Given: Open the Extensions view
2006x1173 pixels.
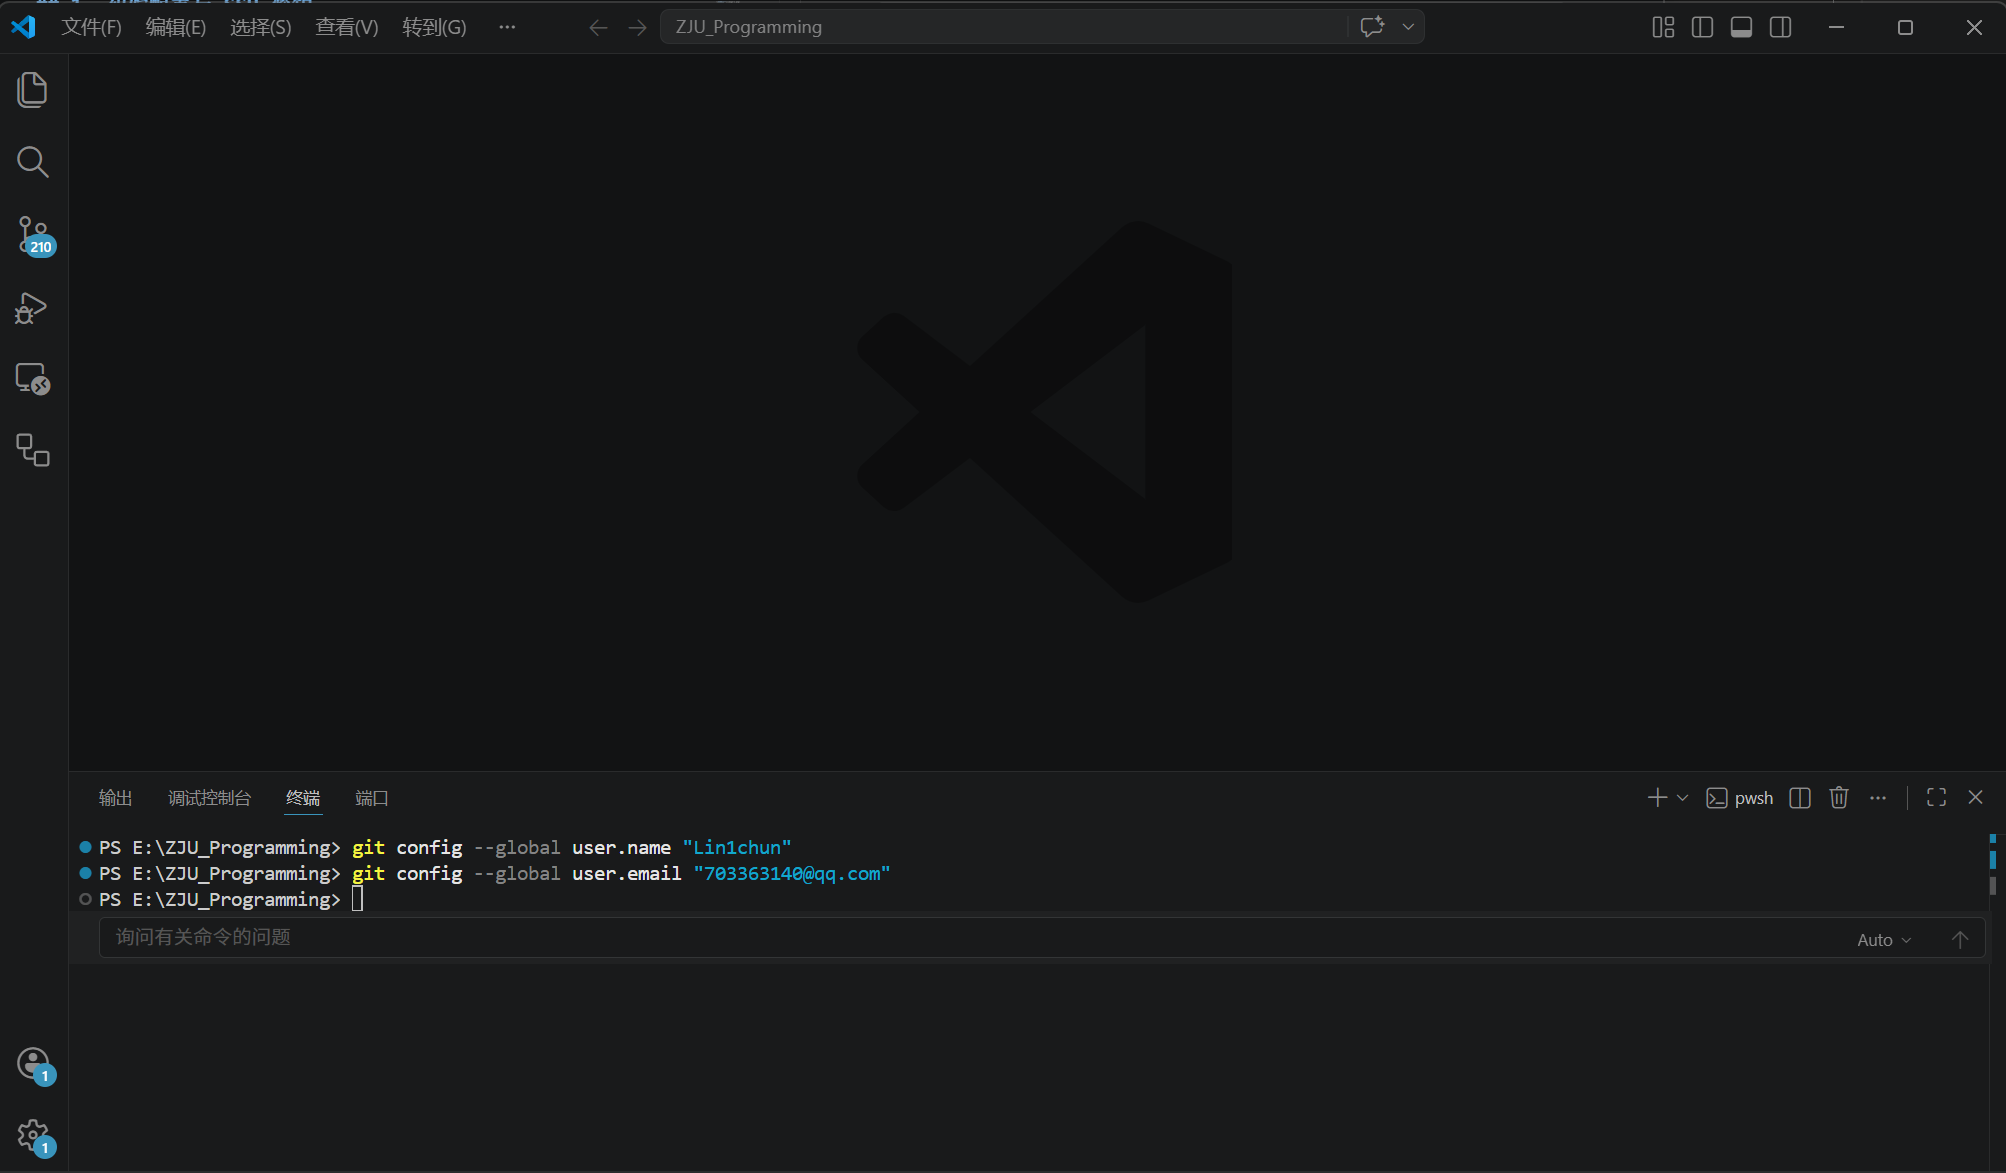Looking at the screenshot, I should click(33, 450).
